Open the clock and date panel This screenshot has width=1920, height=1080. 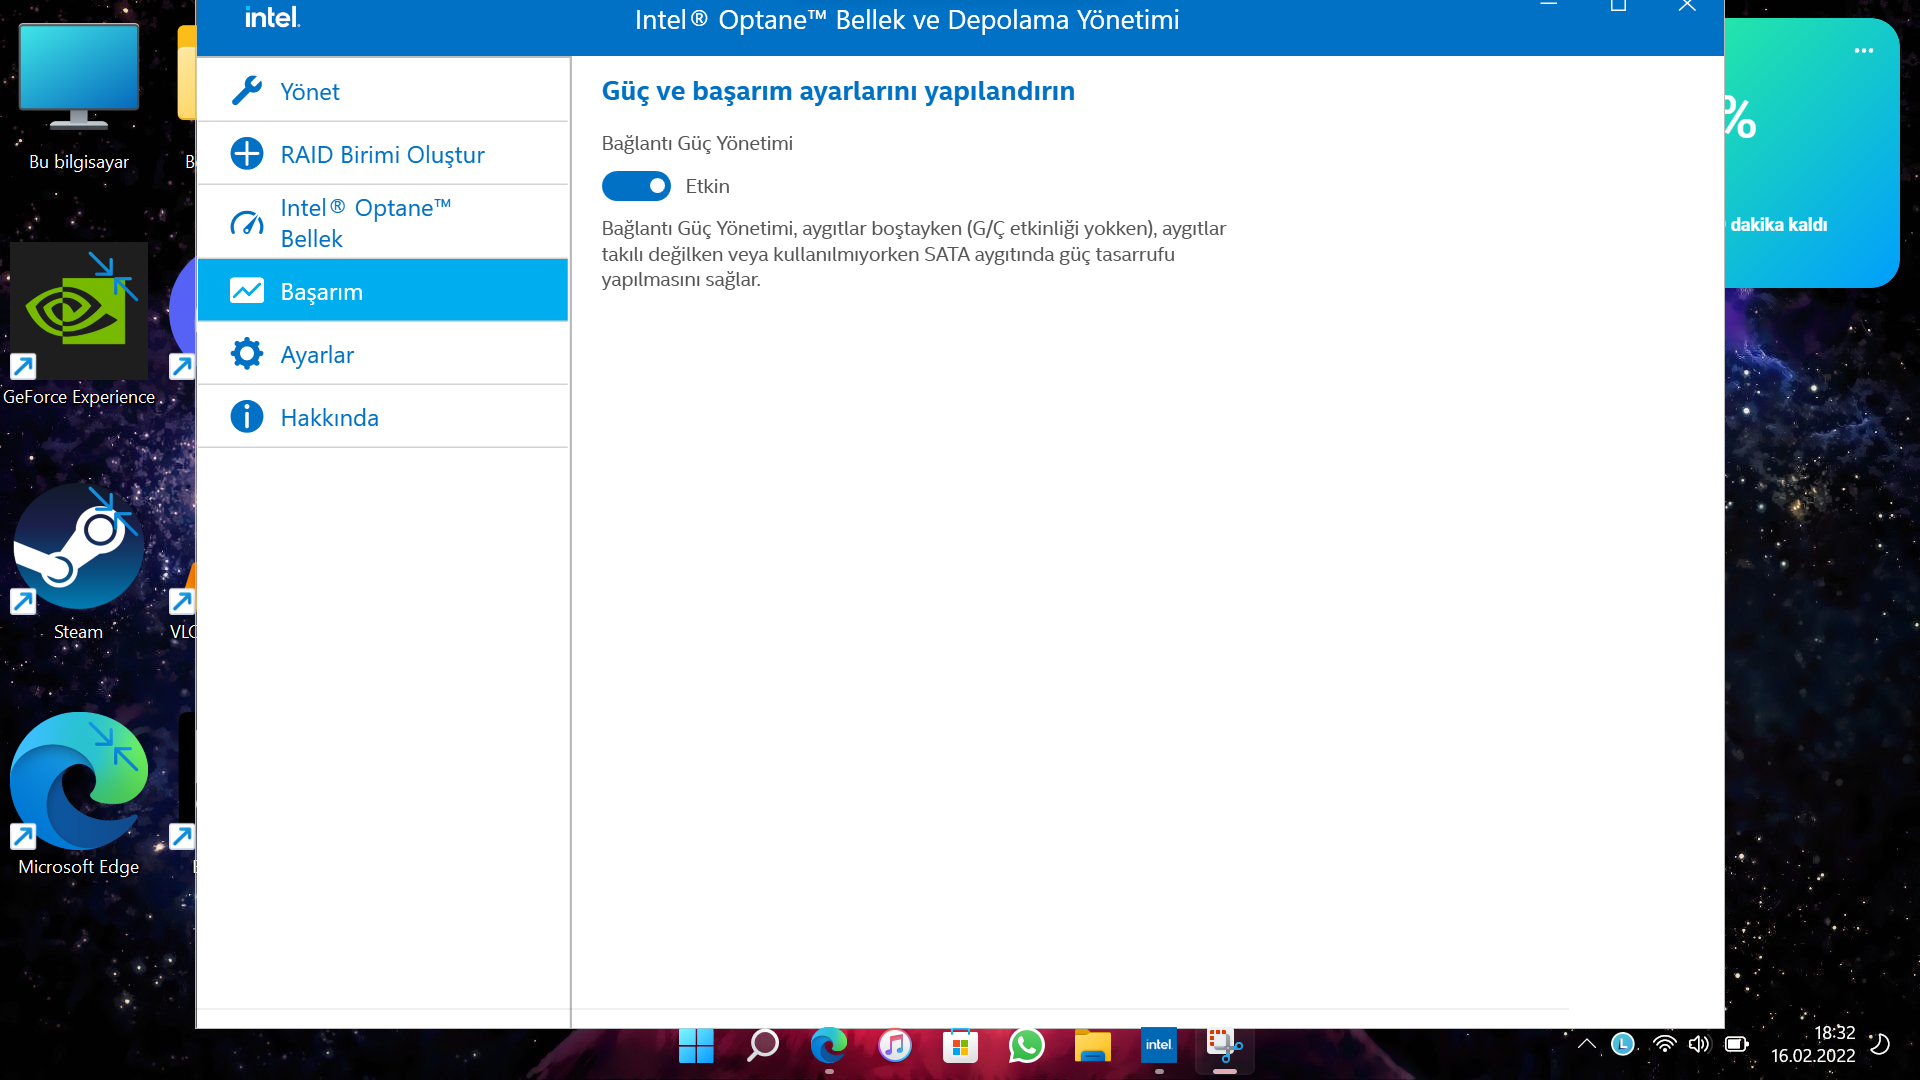(1812, 1044)
